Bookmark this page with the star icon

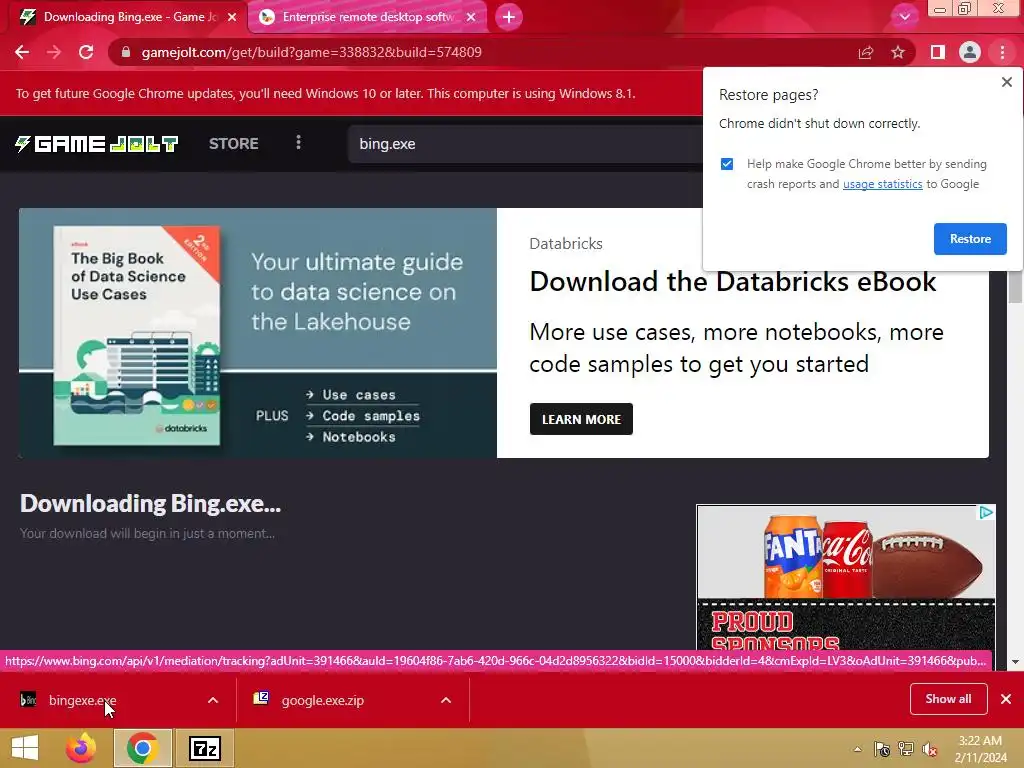click(x=898, y=52)
